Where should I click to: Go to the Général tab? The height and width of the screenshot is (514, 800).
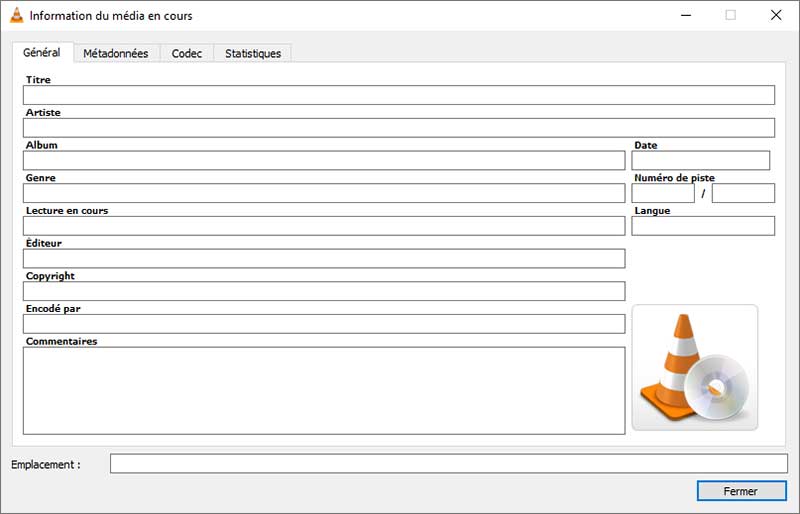coord(41,52)
